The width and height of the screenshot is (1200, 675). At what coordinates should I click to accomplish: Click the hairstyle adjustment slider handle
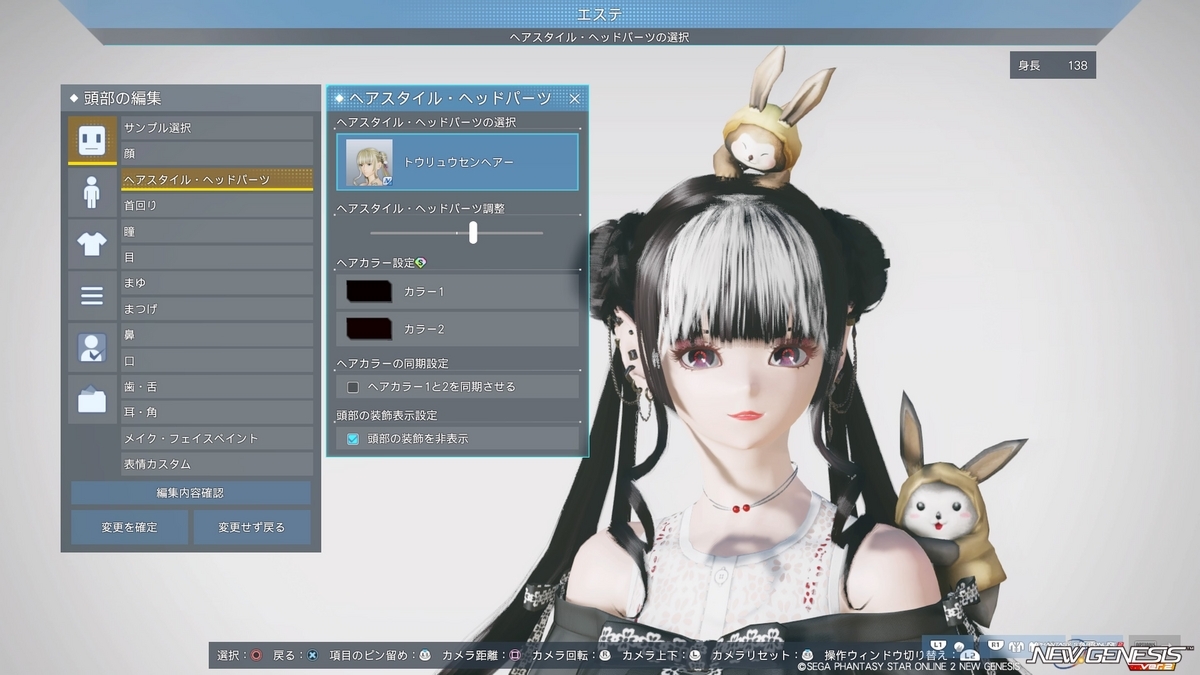tap(473, 232)
